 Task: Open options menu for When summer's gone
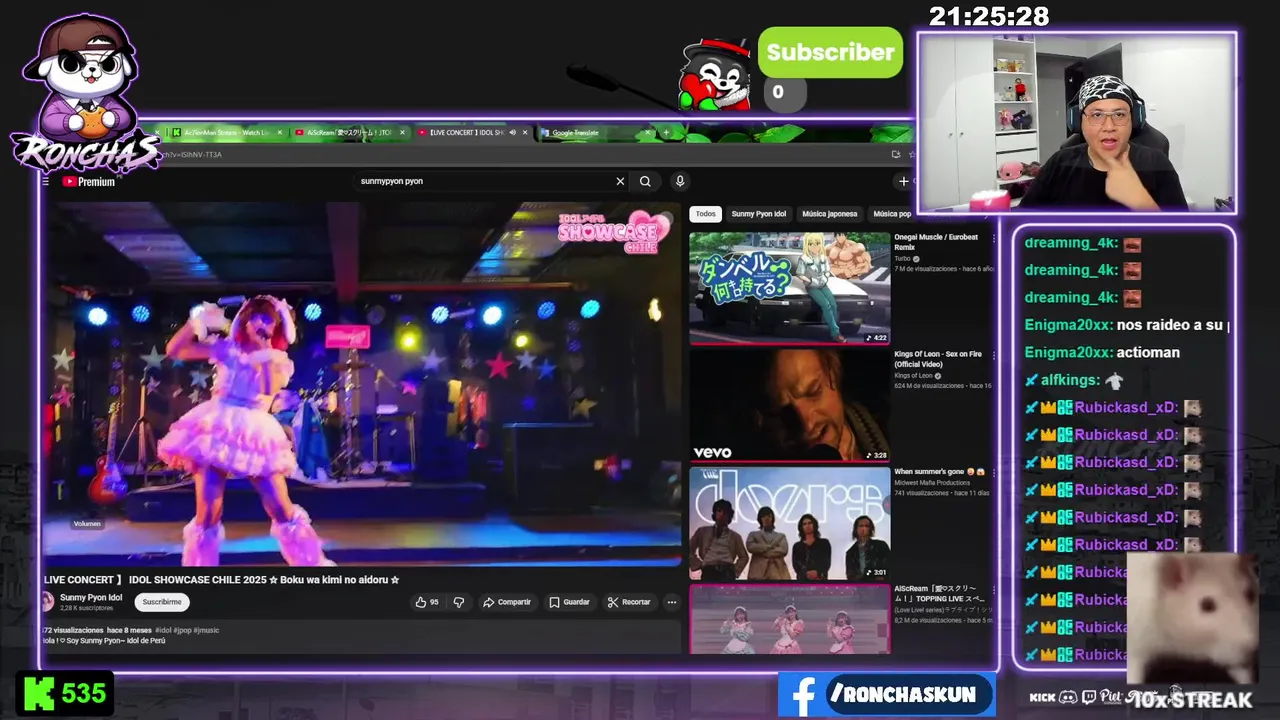993,473
